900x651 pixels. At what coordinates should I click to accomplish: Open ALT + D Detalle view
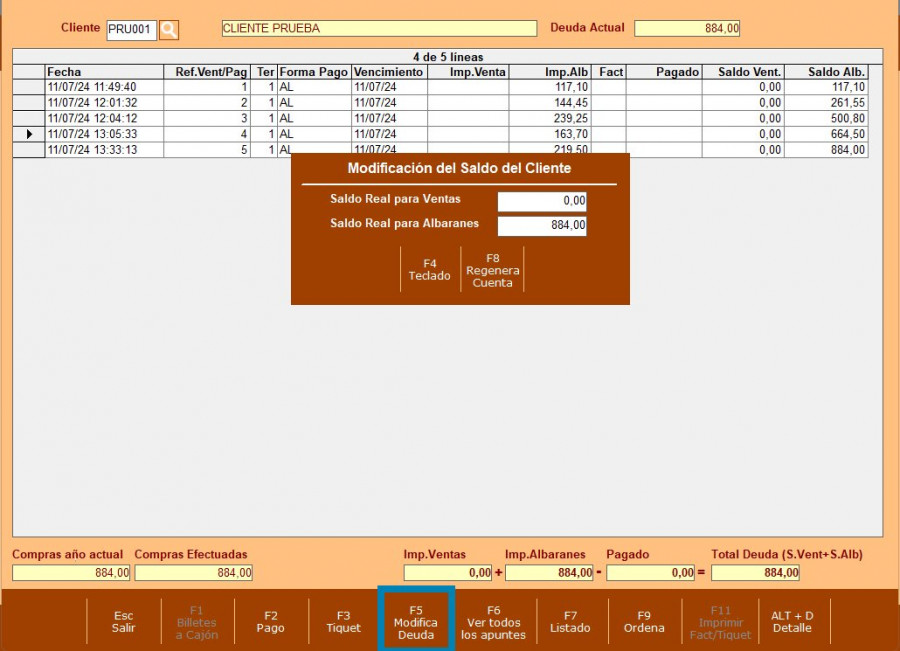(792, 622)
